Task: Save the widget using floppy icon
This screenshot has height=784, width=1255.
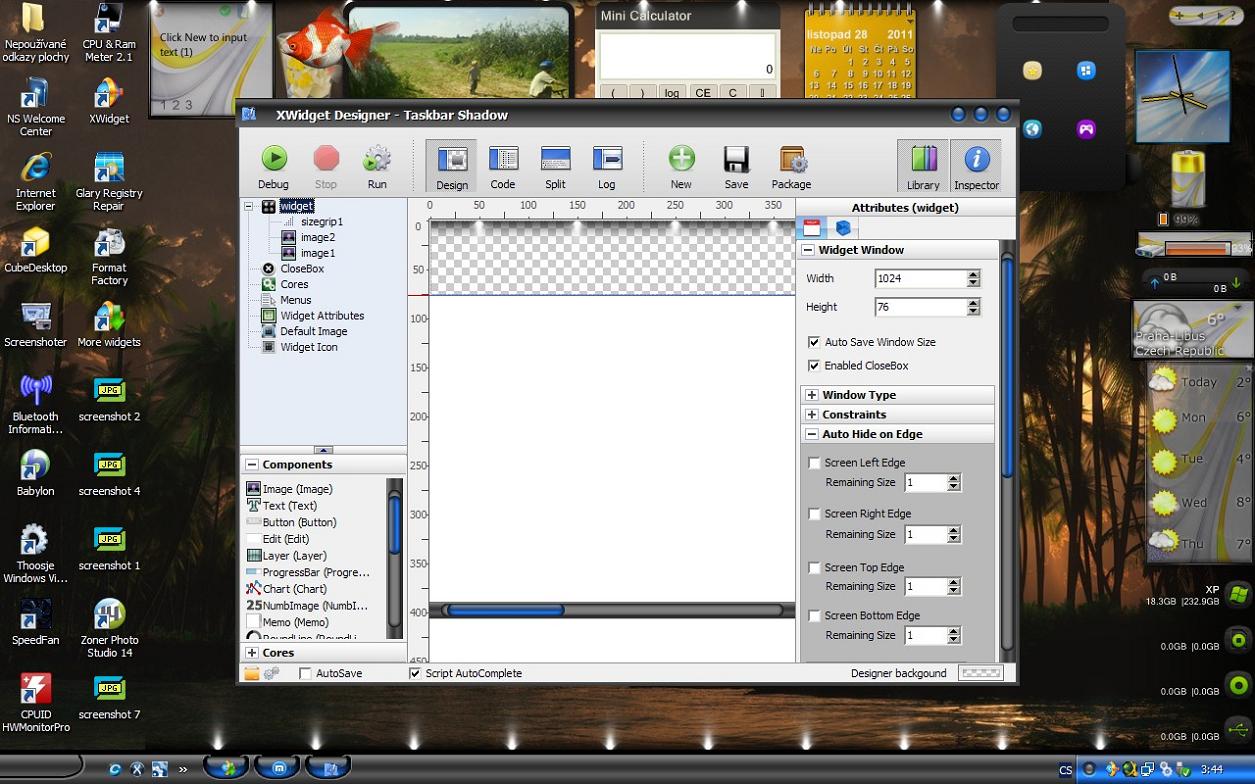Action: tap(736, 159)
